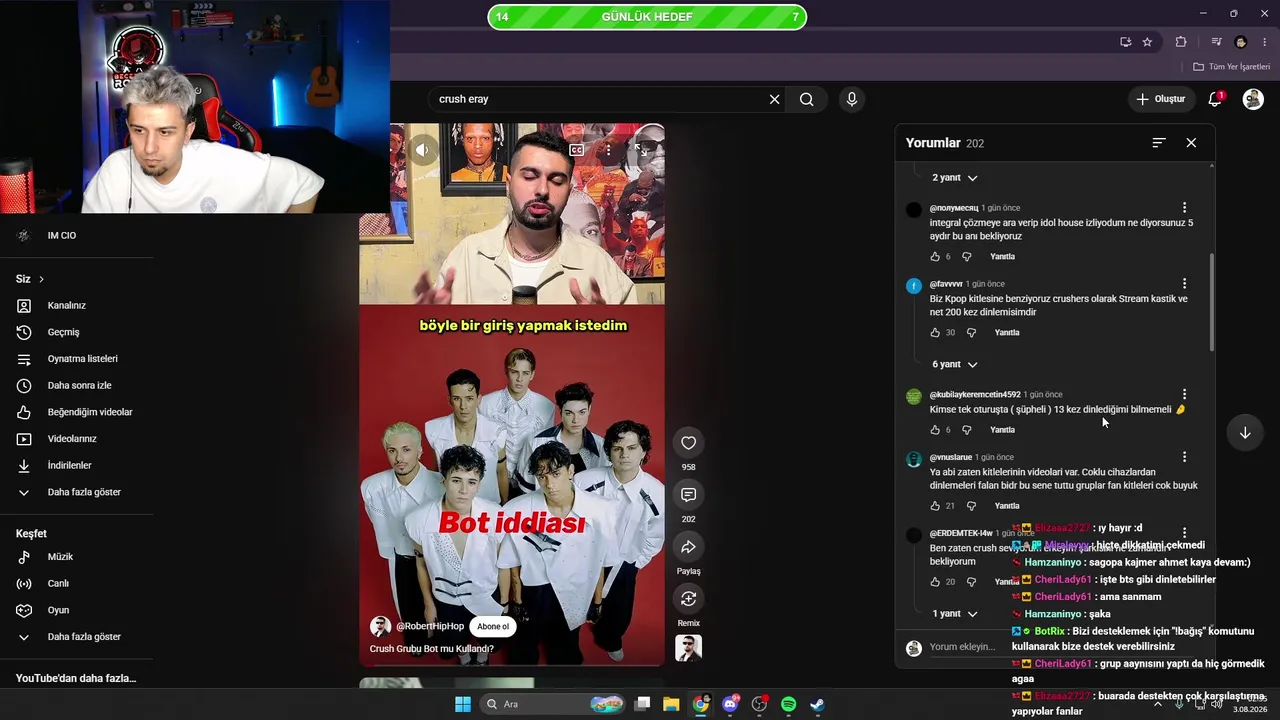1280x720 pixels.
Task: Close the Yorumlar comments panel
Action: (1191, 143)
